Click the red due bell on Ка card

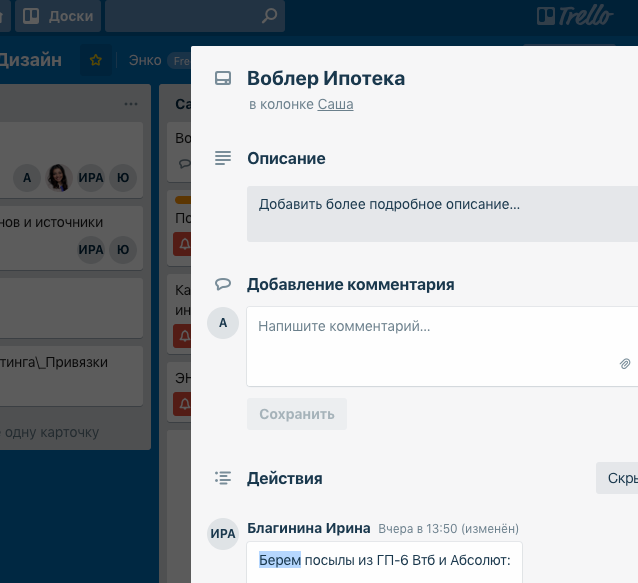point(183,336)
